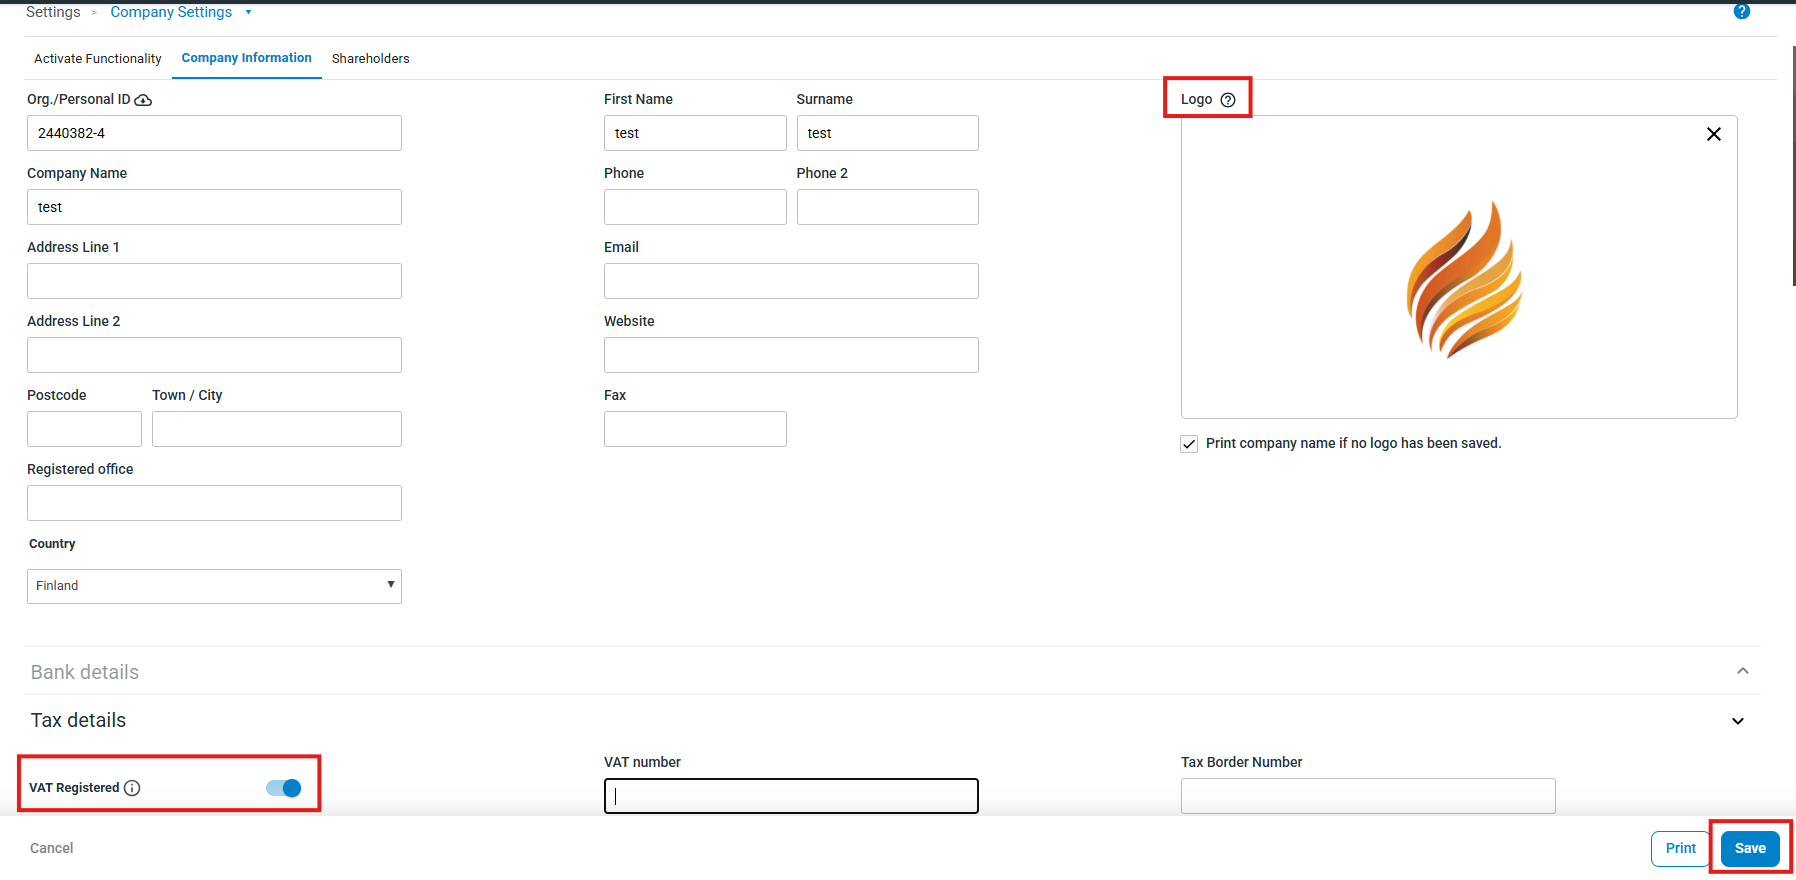Expand the Bank details section
Screen dimensions: 1796x880
(x=1742, y=671)
